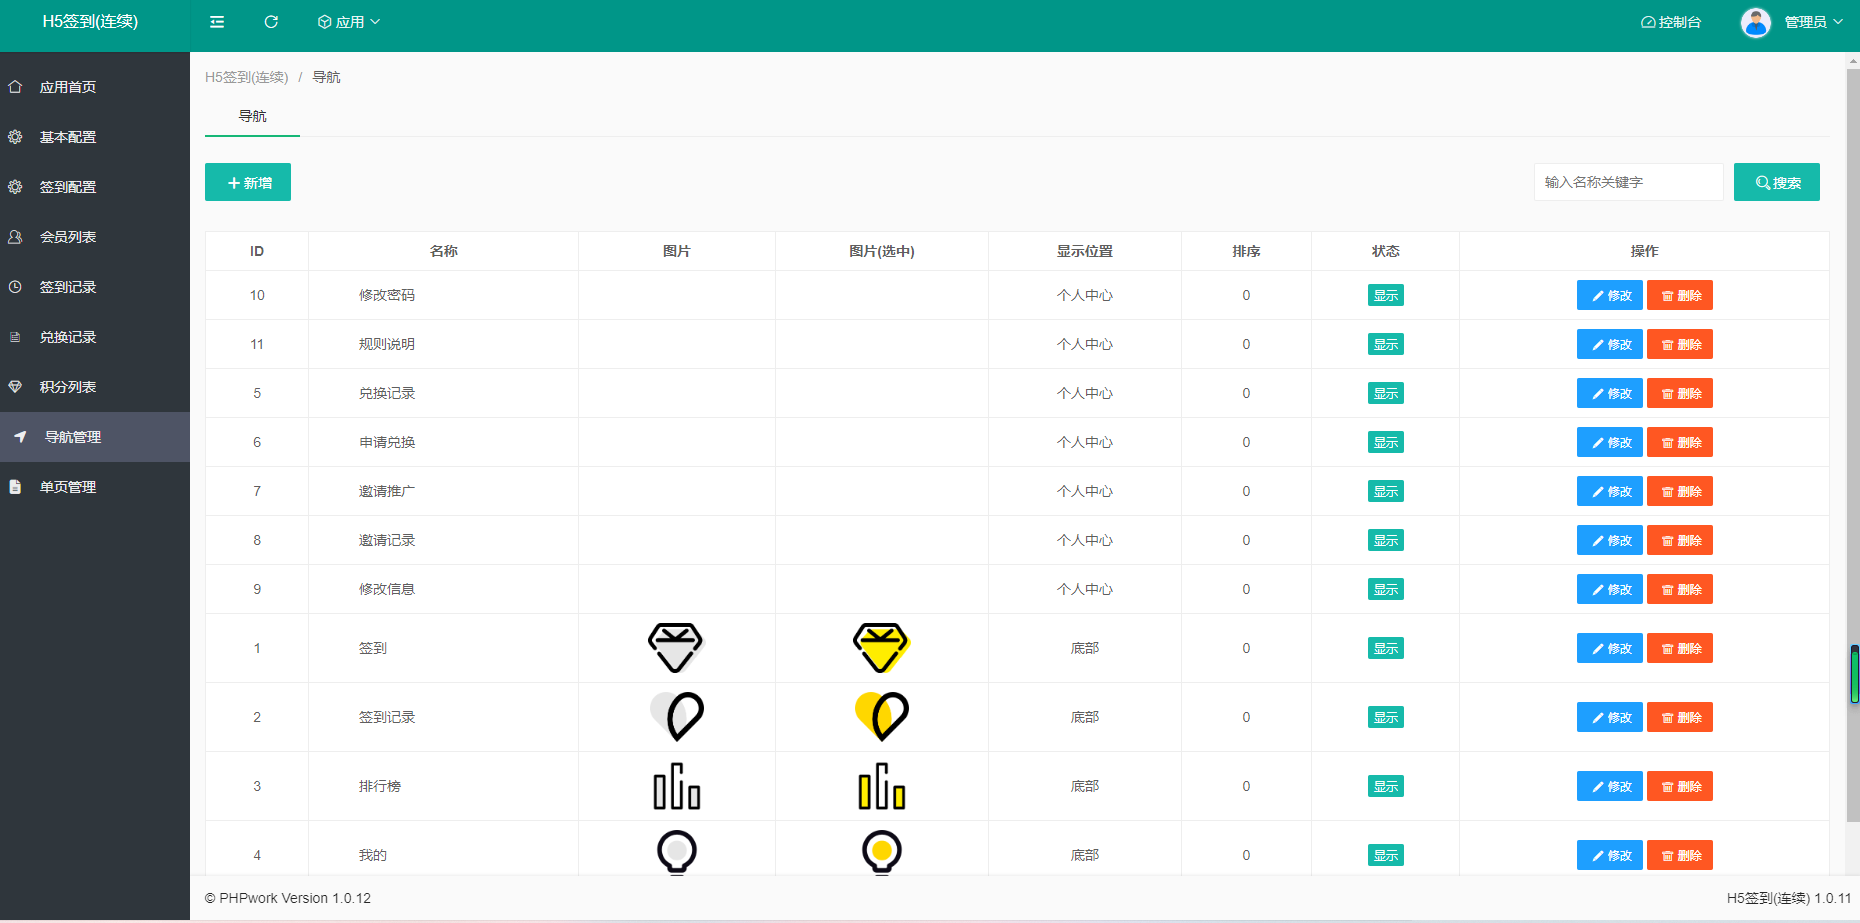Click the bar chart image in 排行榜 row
Viewport: 1860px width, 923px height.
tap(677, 786)
